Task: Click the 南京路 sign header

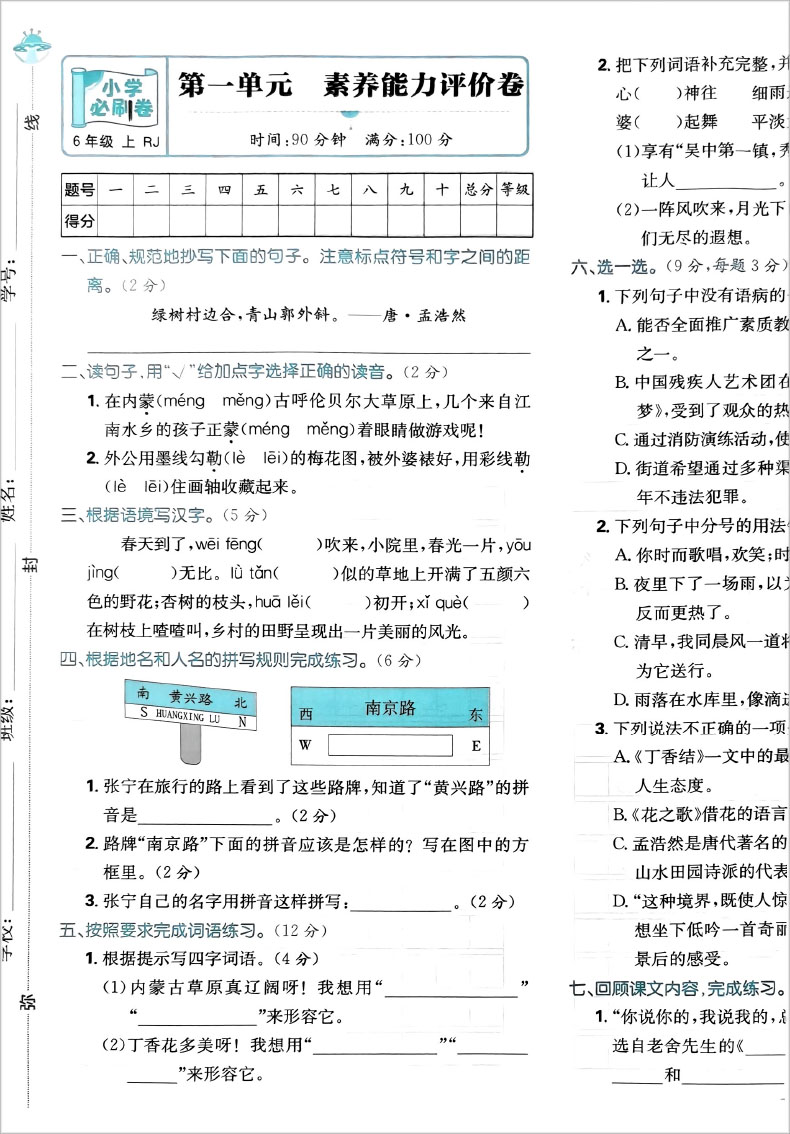Action: [x=390, y=709]
